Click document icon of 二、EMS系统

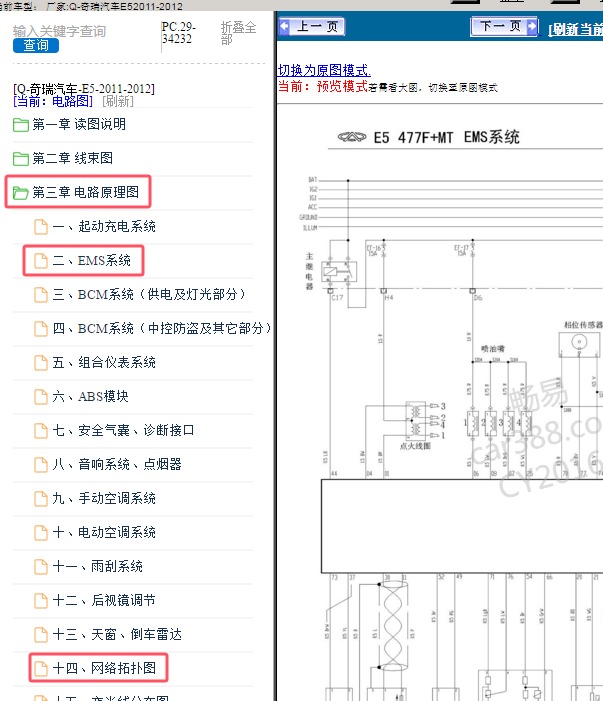[x=41, y=261]
